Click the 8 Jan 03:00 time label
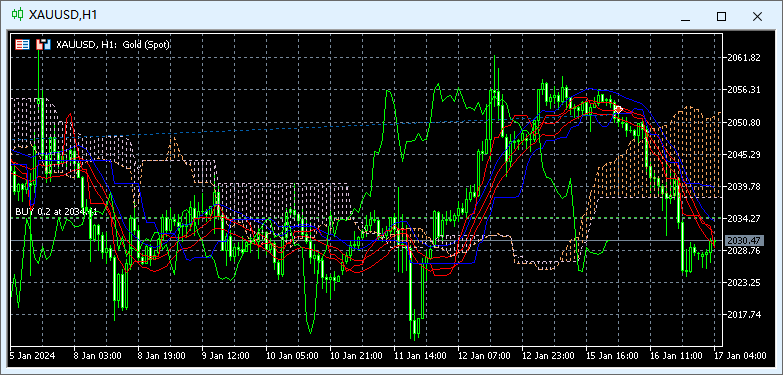The image size is (783, 375). point(97,356)
